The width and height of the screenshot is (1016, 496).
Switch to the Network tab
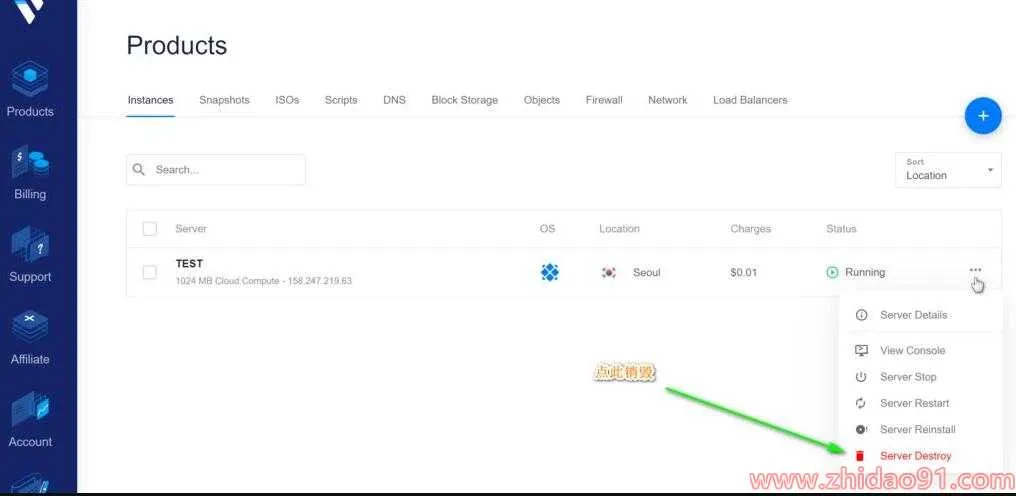pyautogui.click(x=667, y=100)
